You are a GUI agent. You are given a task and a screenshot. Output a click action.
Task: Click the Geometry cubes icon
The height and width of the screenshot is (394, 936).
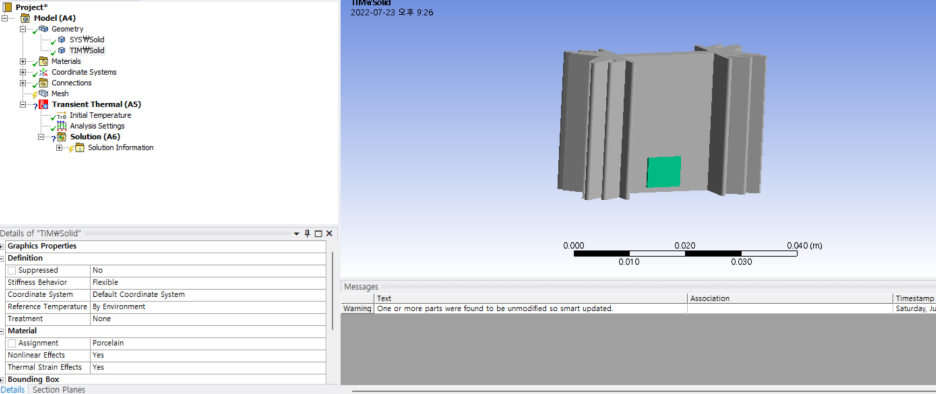[44, 29]
